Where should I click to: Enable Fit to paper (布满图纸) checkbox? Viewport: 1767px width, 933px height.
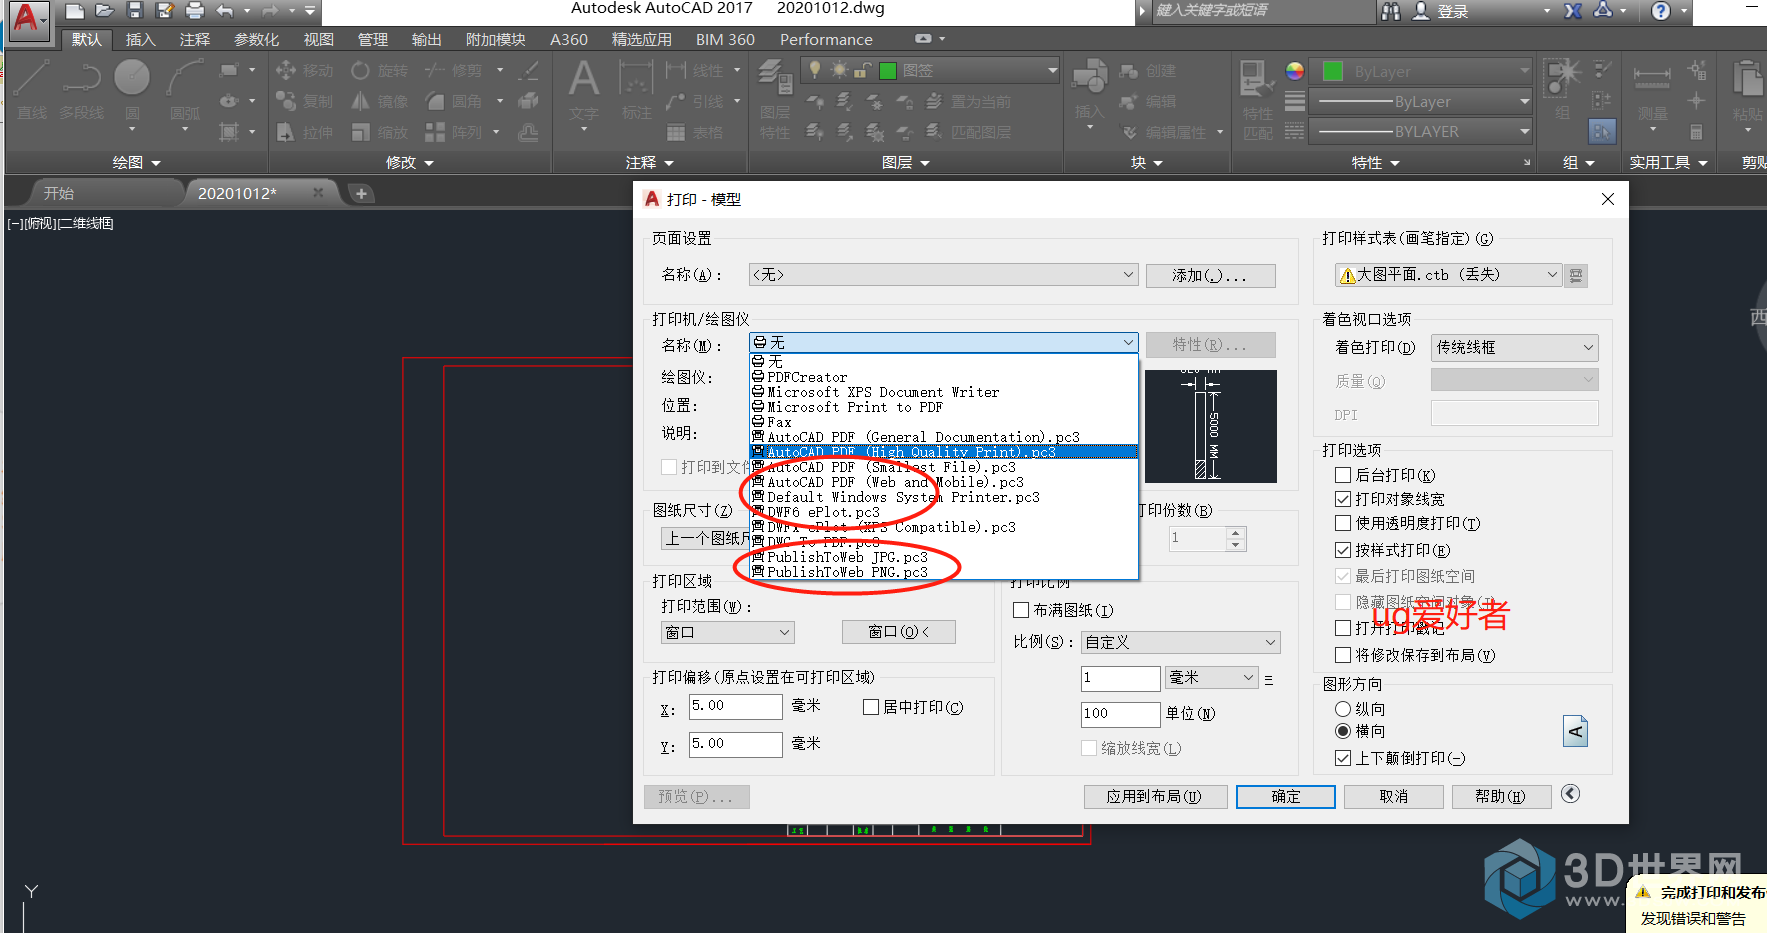click(x=1021, y=610)
